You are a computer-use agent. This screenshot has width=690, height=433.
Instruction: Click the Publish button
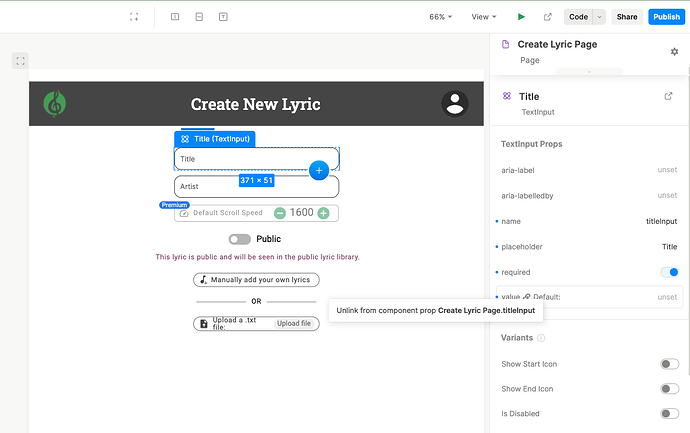(666, 17)
